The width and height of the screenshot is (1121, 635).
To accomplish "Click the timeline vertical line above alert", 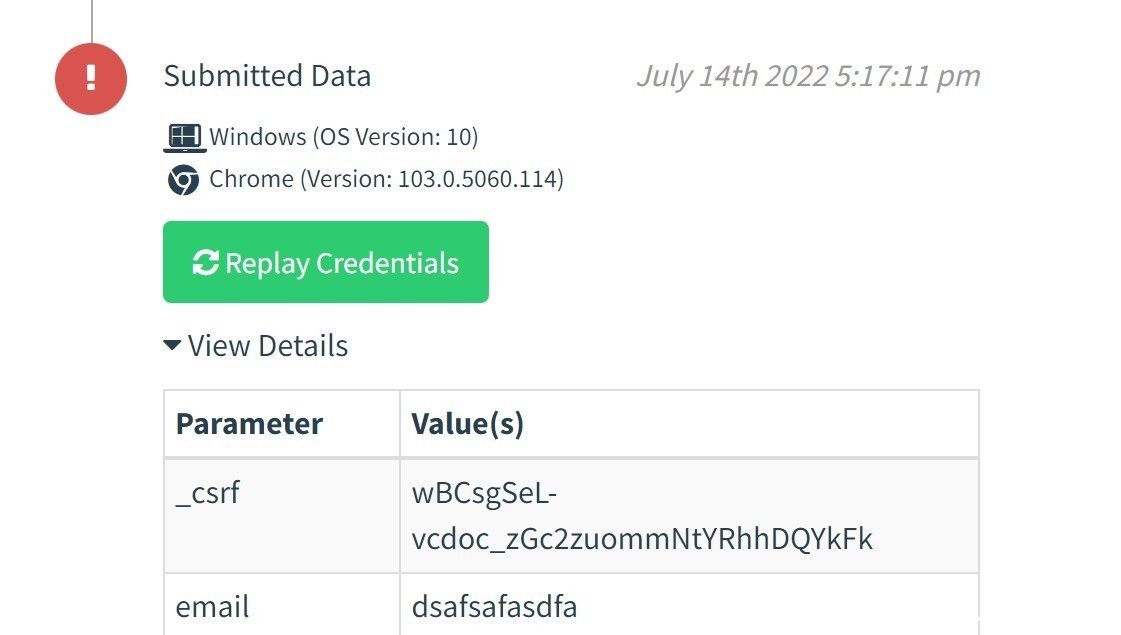I will click(92, 21).
